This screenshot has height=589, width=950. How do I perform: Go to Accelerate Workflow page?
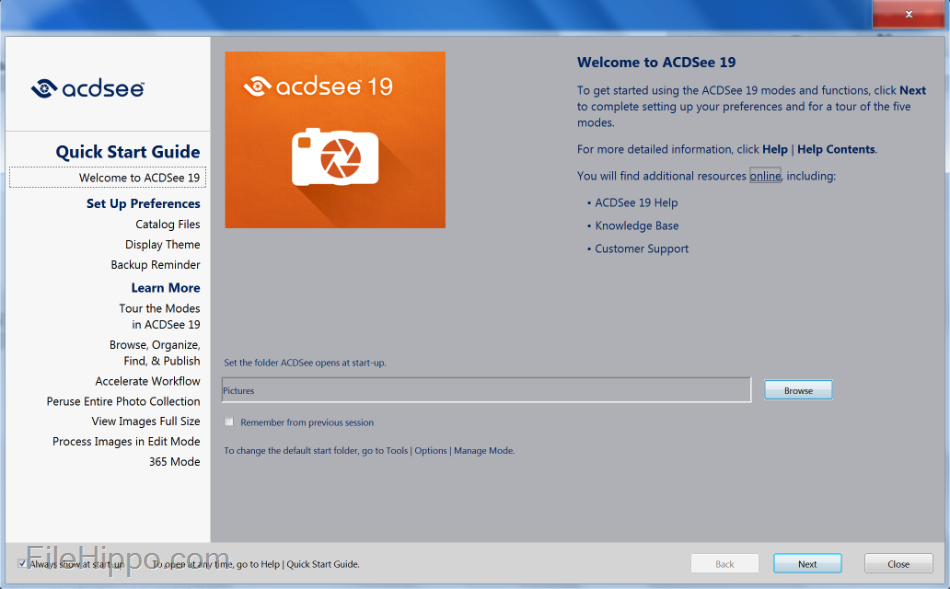tap(148, 381)
